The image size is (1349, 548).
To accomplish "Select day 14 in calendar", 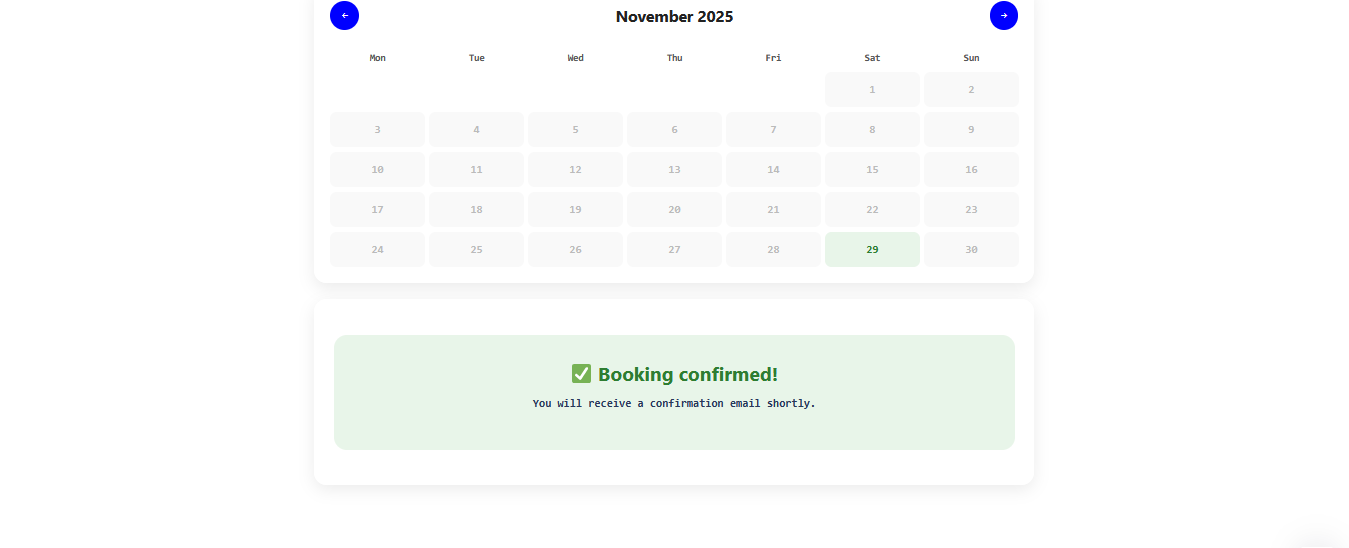I will click(x=773, y=169).
